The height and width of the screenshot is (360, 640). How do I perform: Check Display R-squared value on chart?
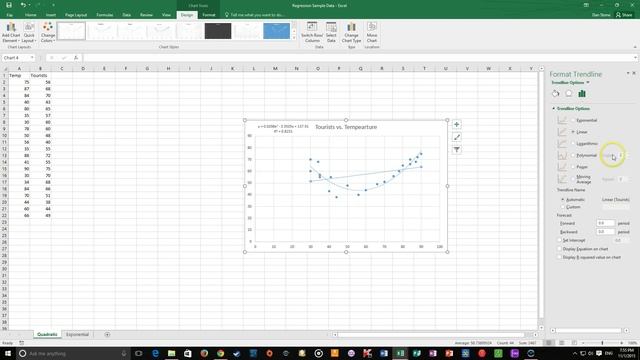tap(560, 258)
